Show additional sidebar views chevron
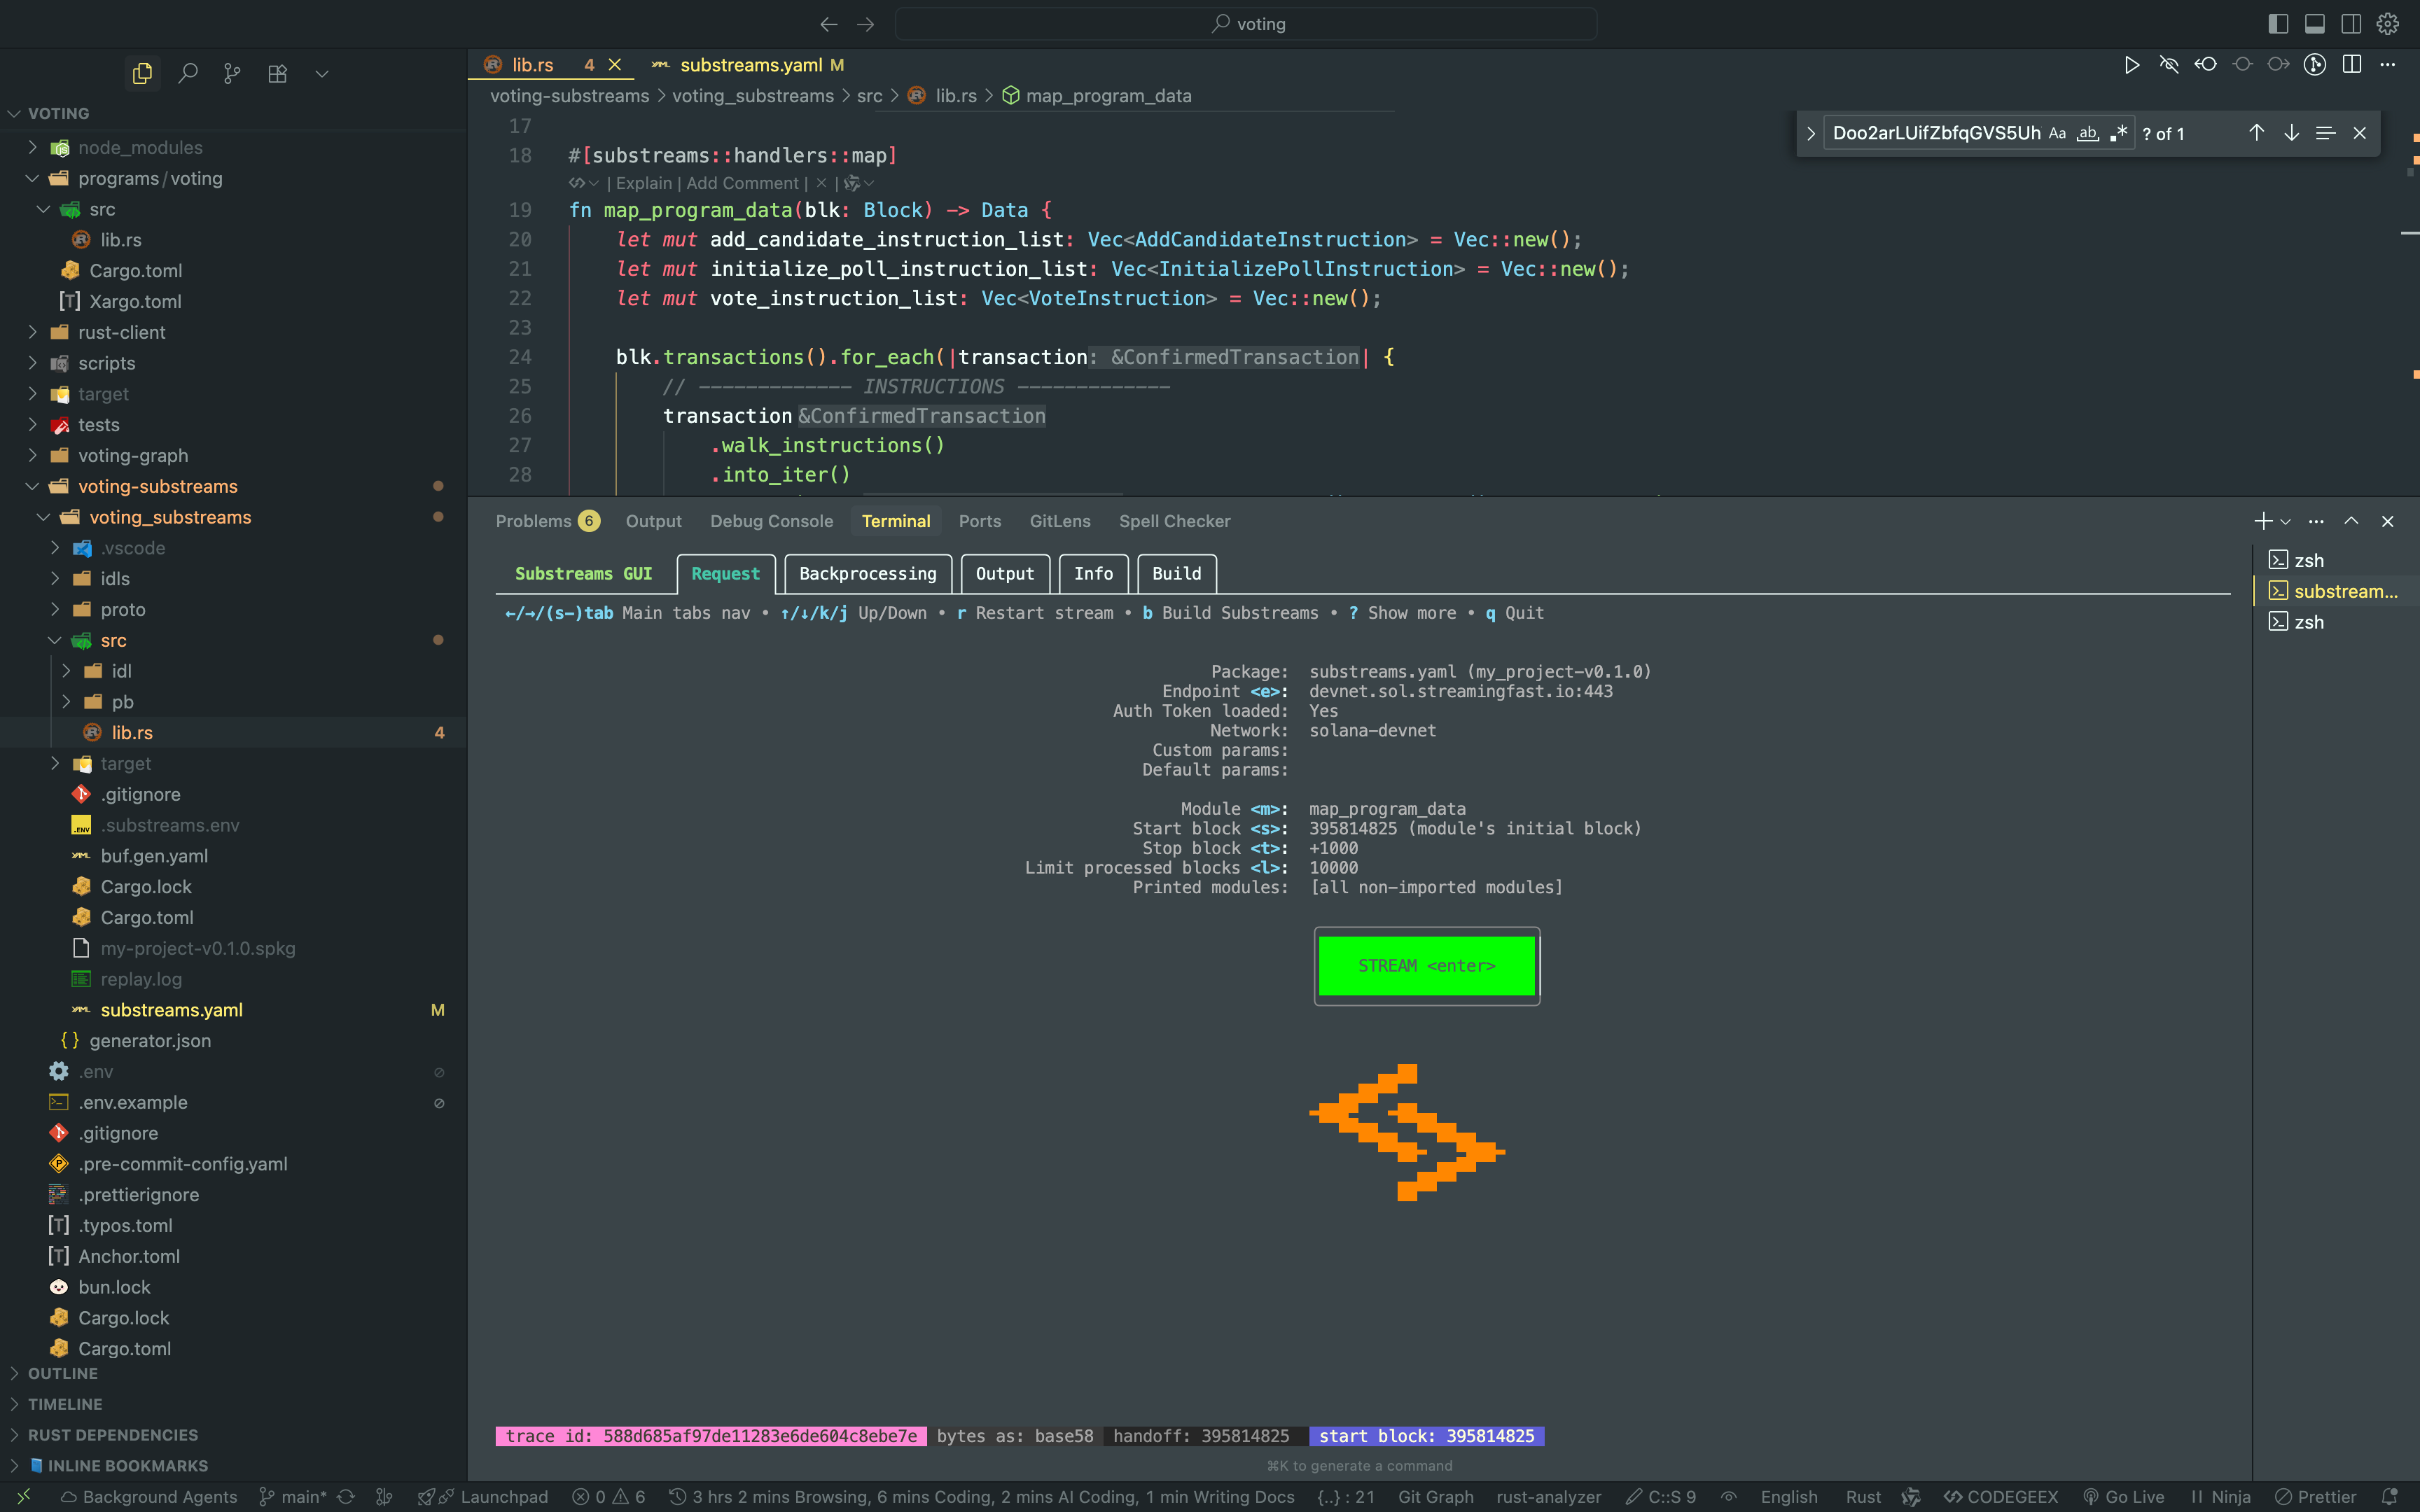Screen dimensions: 2420x1512 tap(322, 73)
